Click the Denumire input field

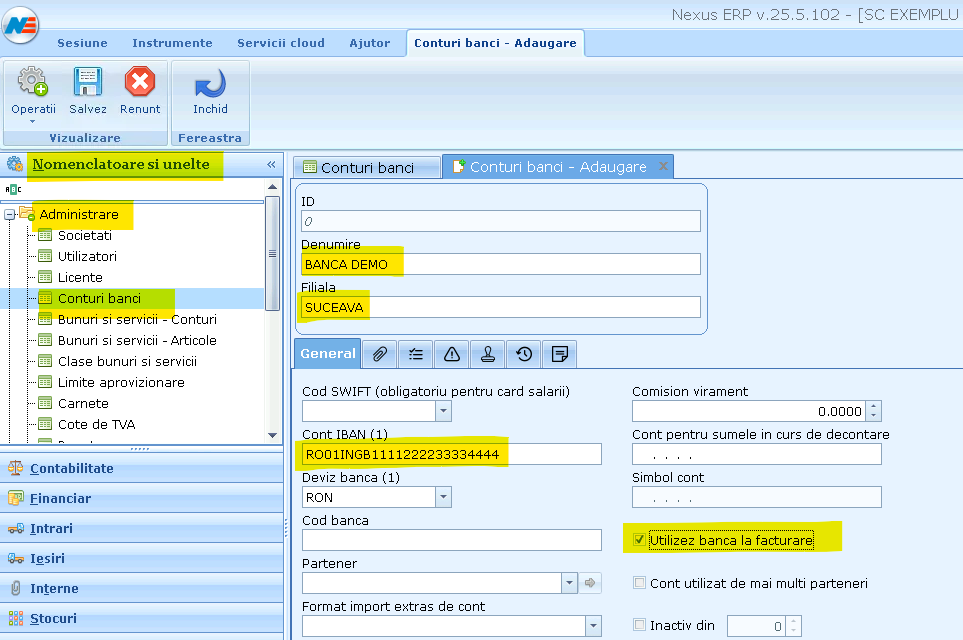click(x=501, y=264)
